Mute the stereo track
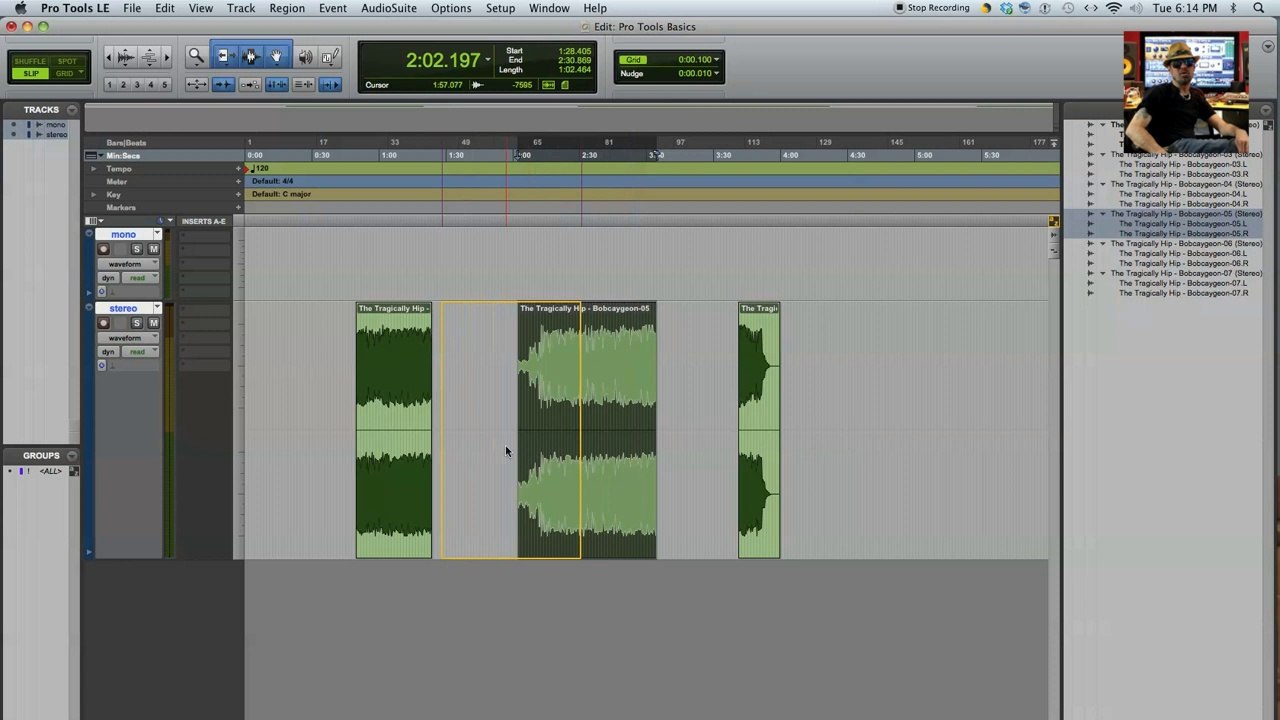Image resolution: width=1280 pixels, height=720 pixels. [x=153, y=323]
